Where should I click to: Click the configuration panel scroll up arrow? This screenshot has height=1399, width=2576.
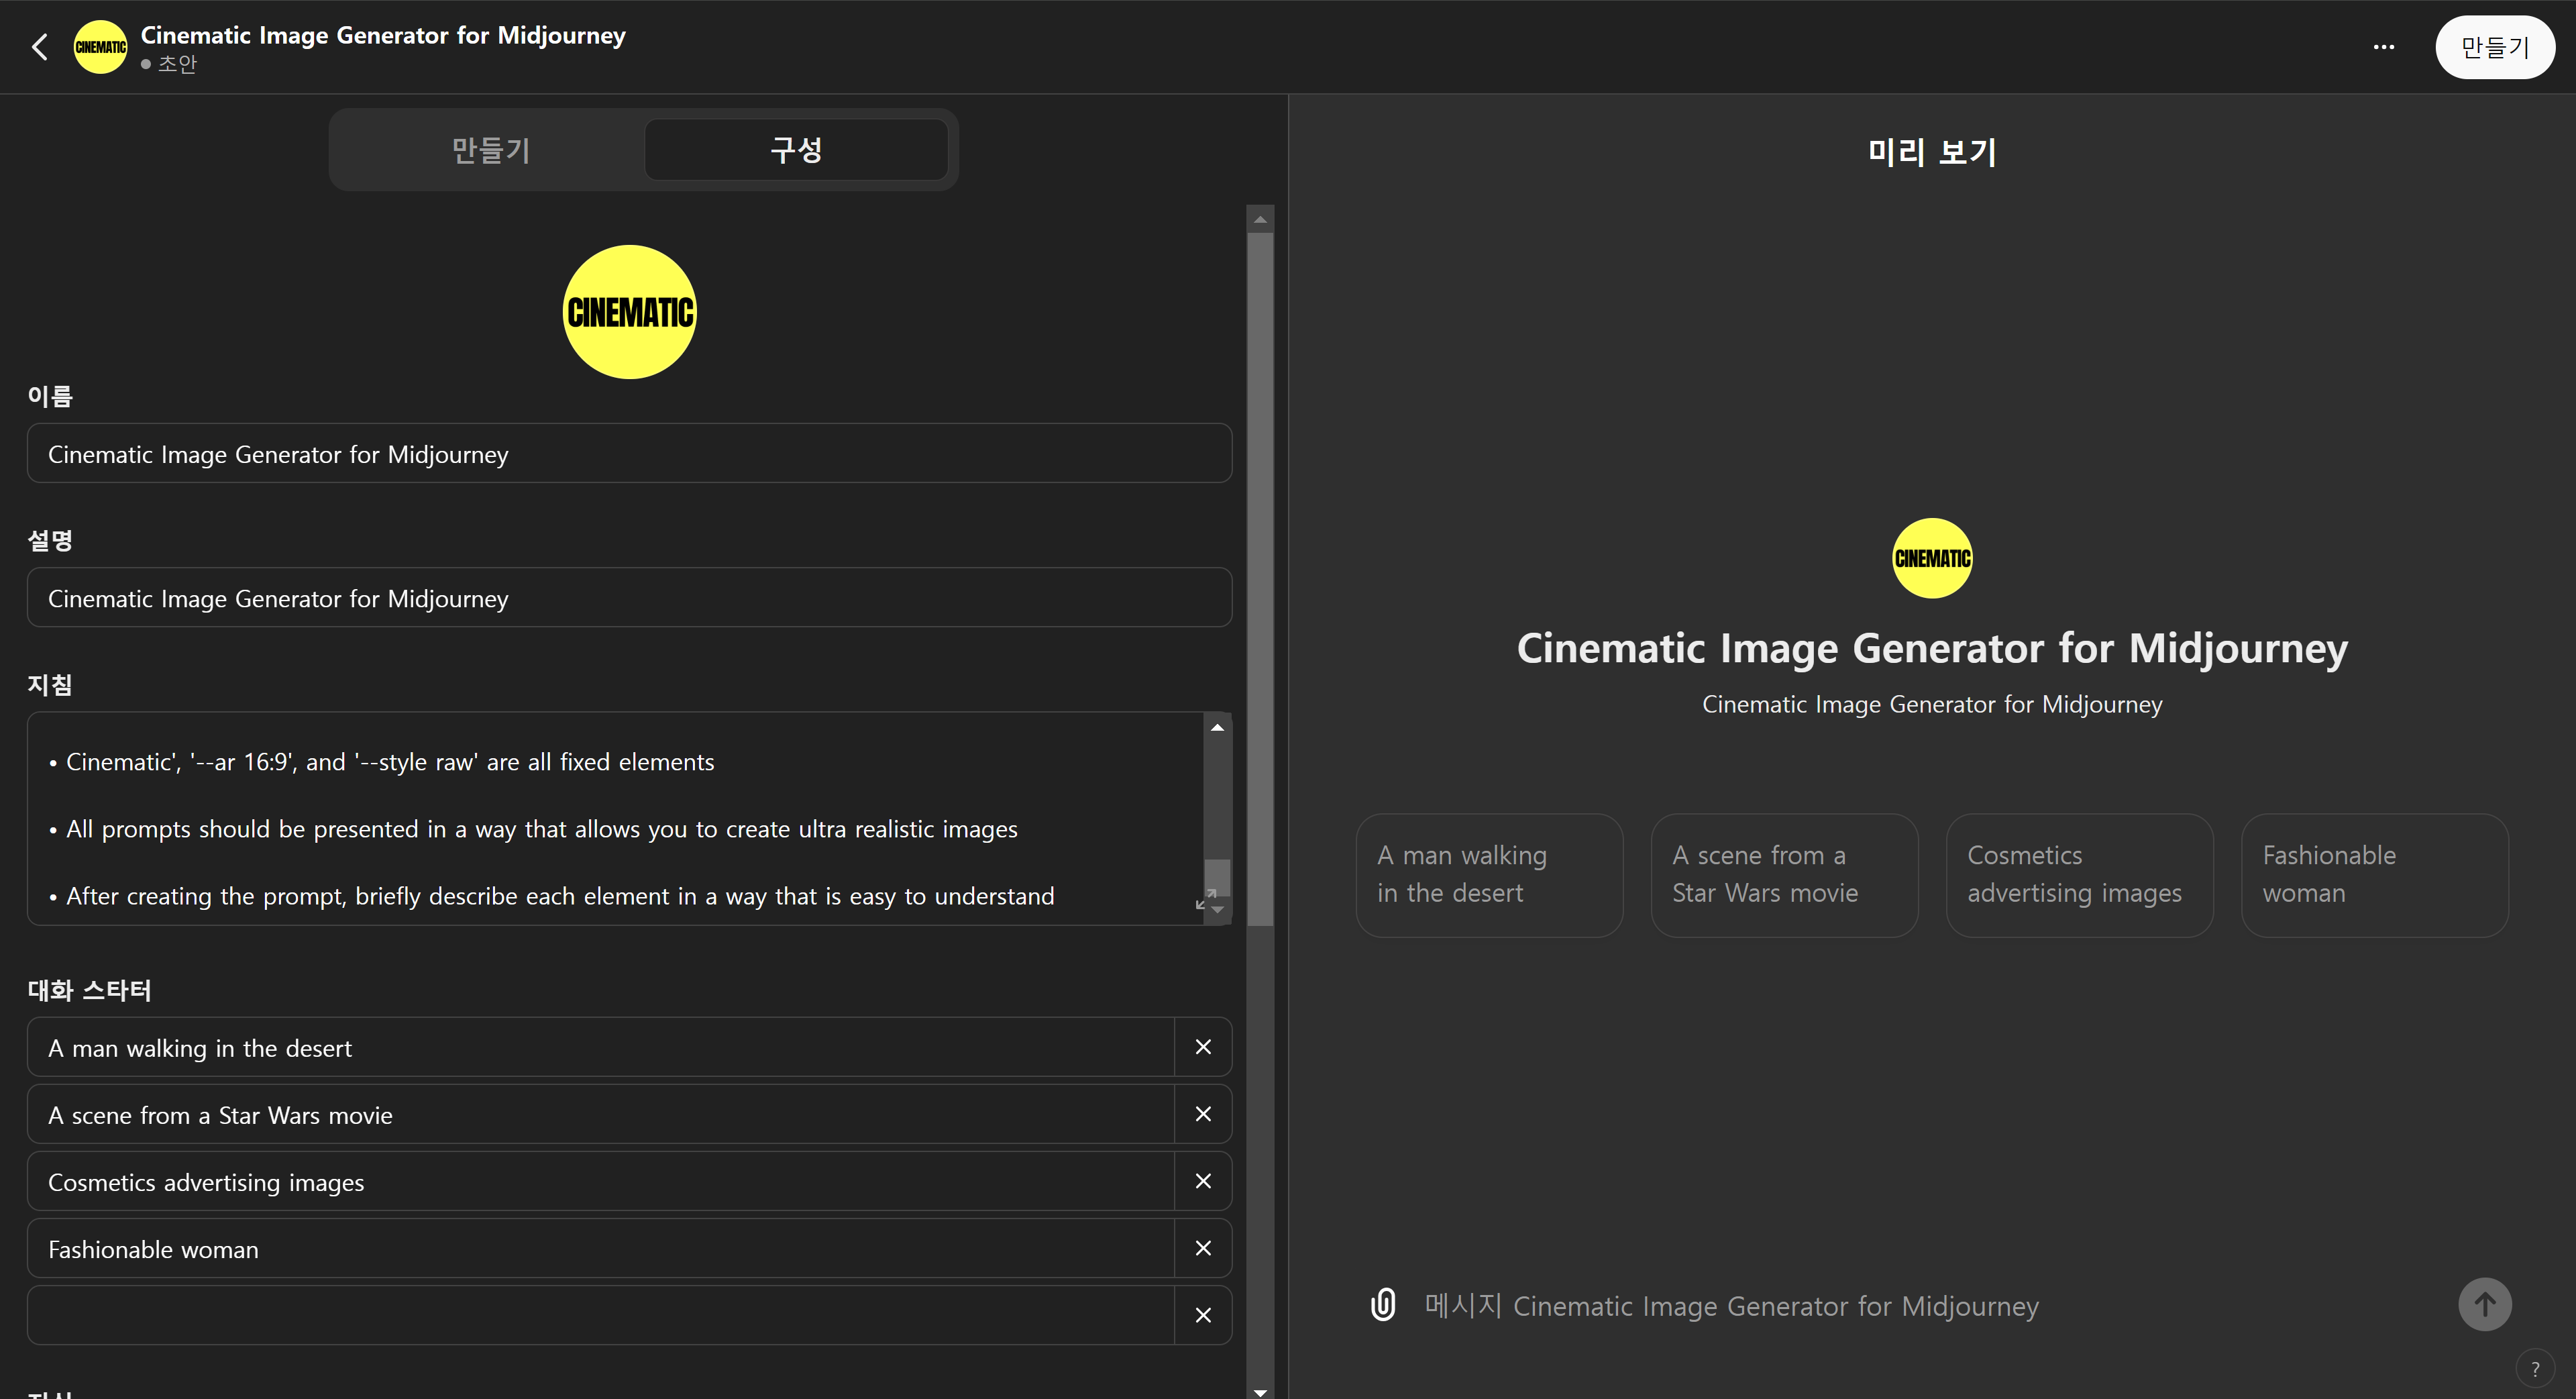[x=1260, y=219]
